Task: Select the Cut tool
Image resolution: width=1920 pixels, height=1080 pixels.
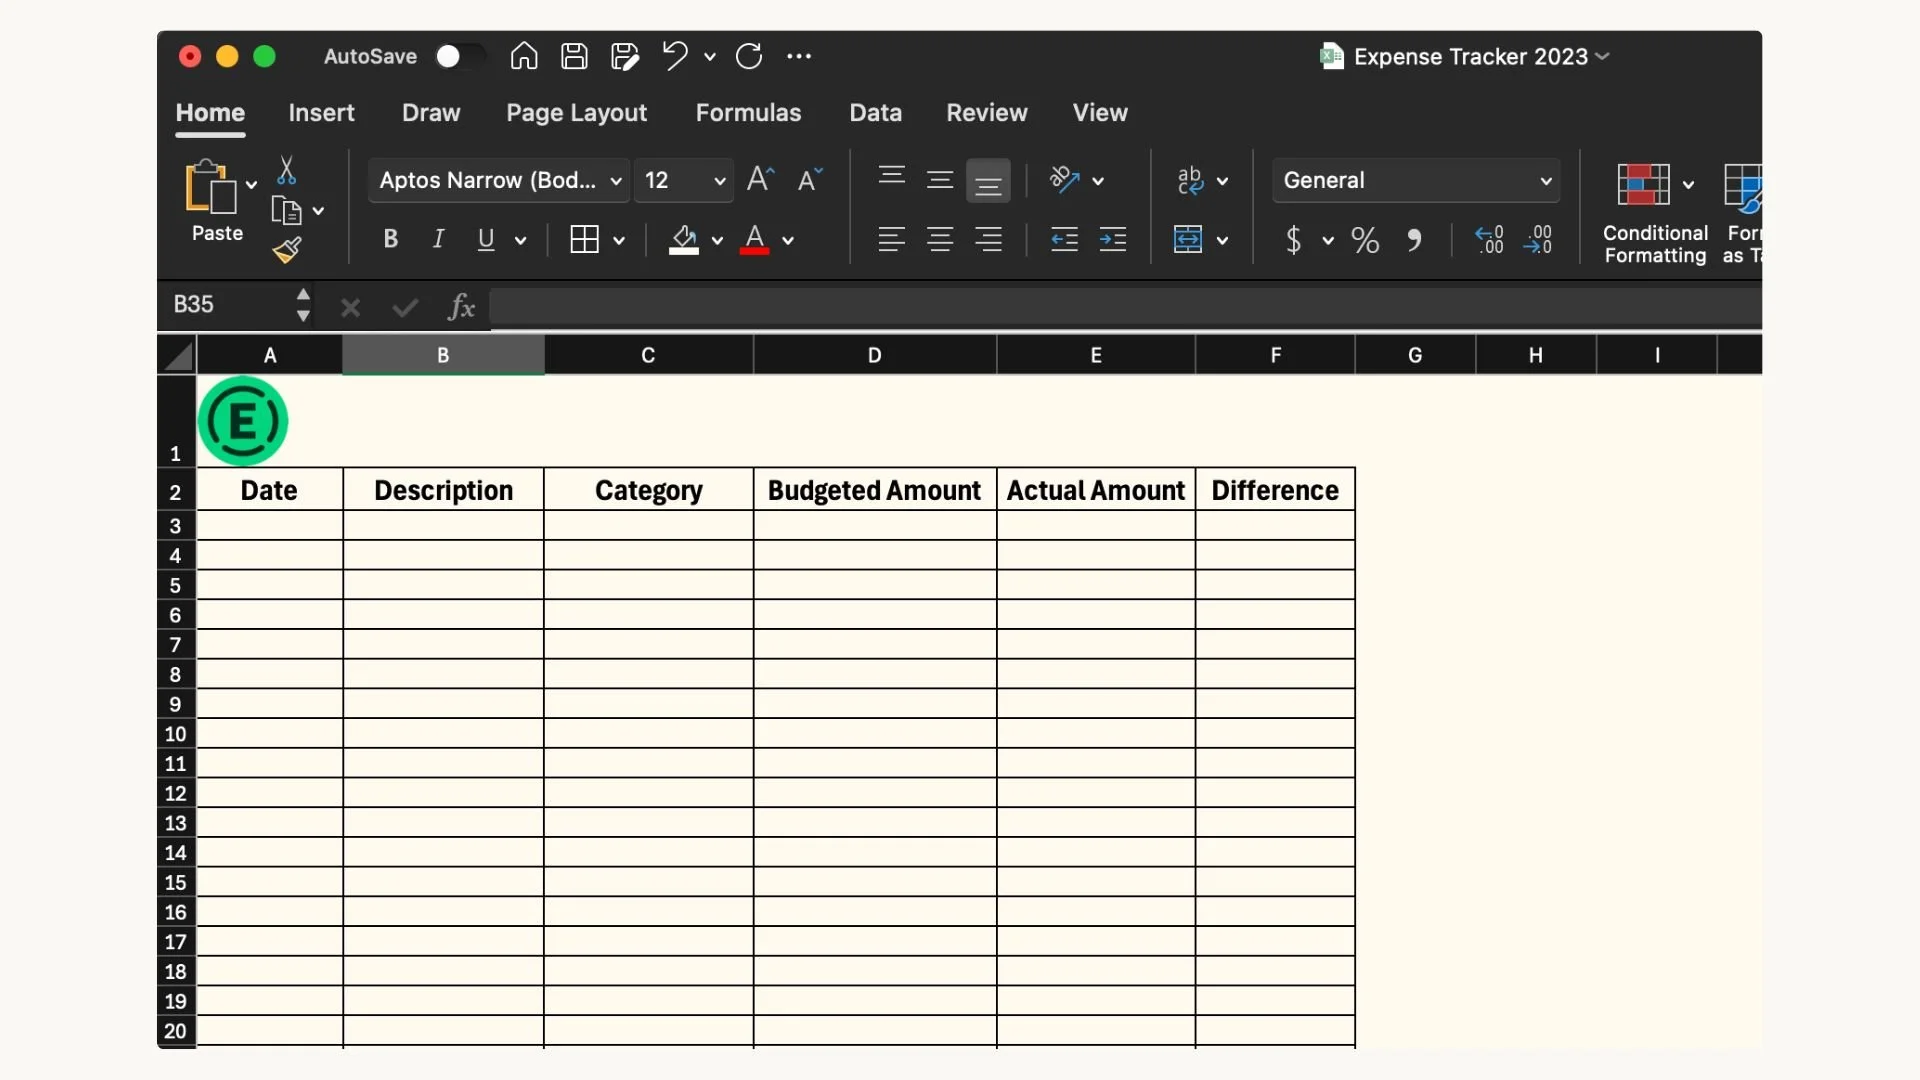Action: (288, 169)
